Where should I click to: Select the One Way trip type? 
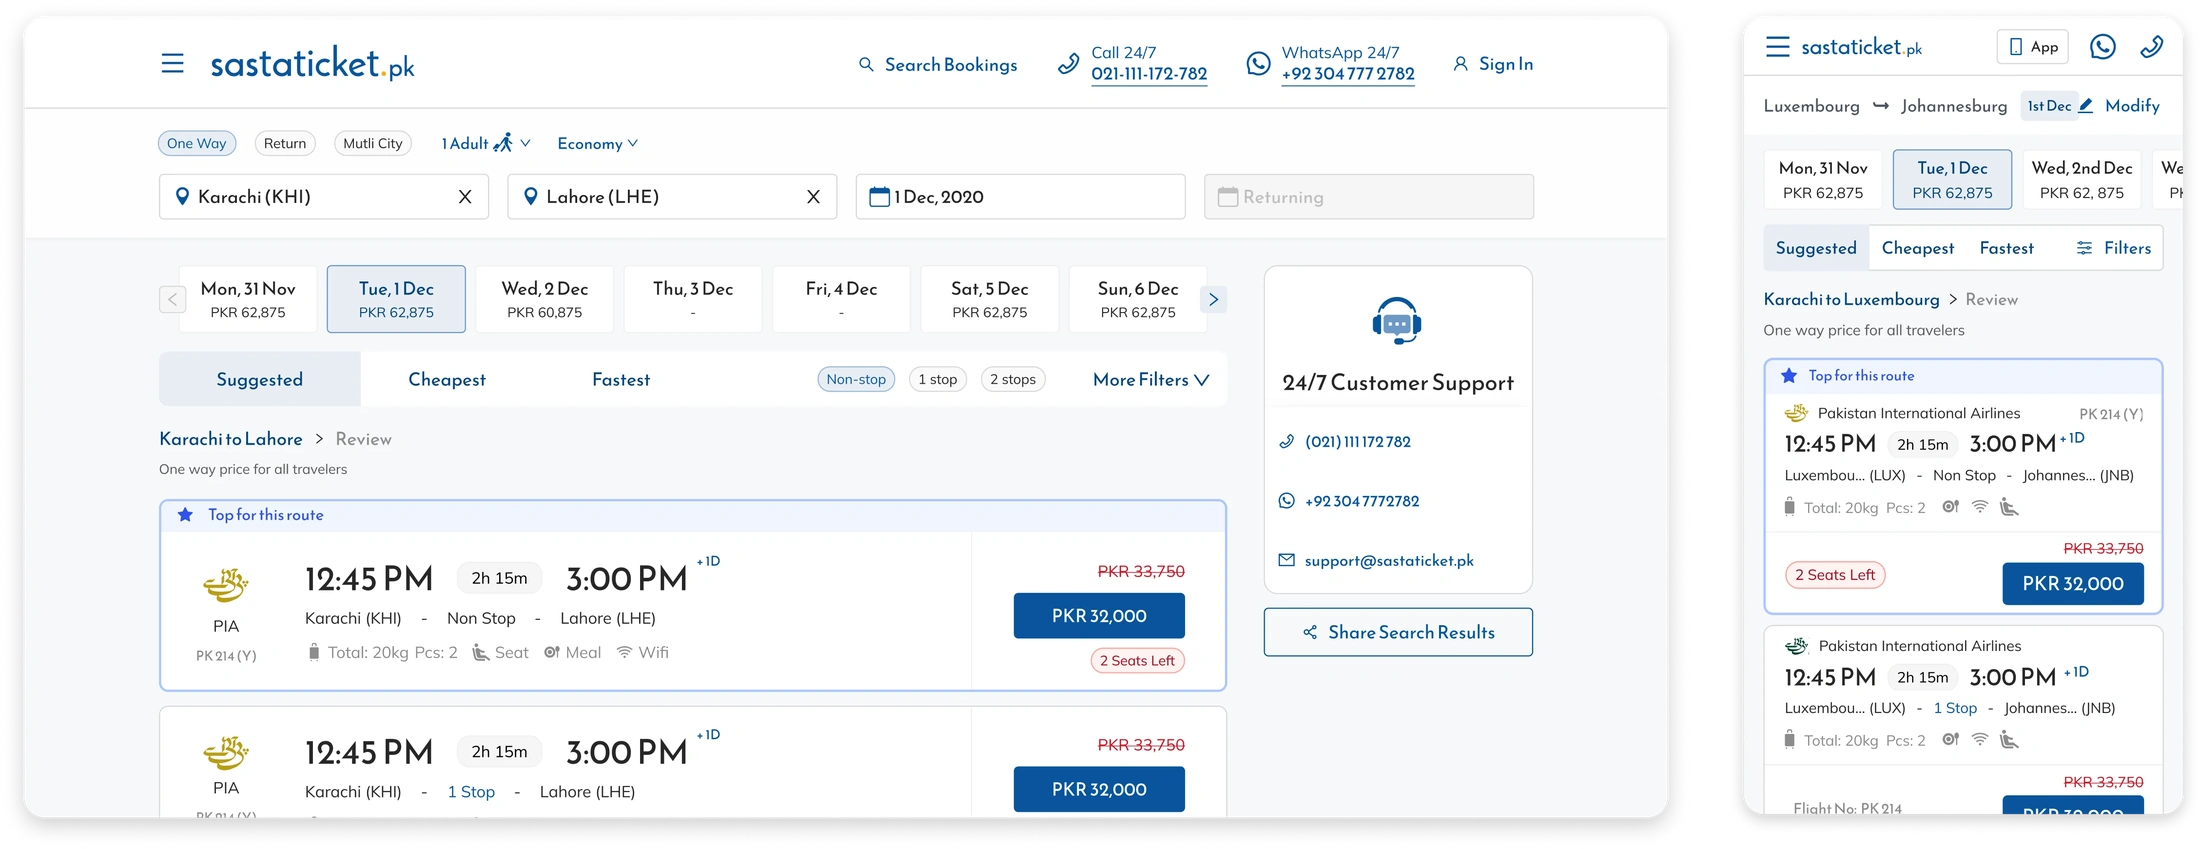click(197, 143)
